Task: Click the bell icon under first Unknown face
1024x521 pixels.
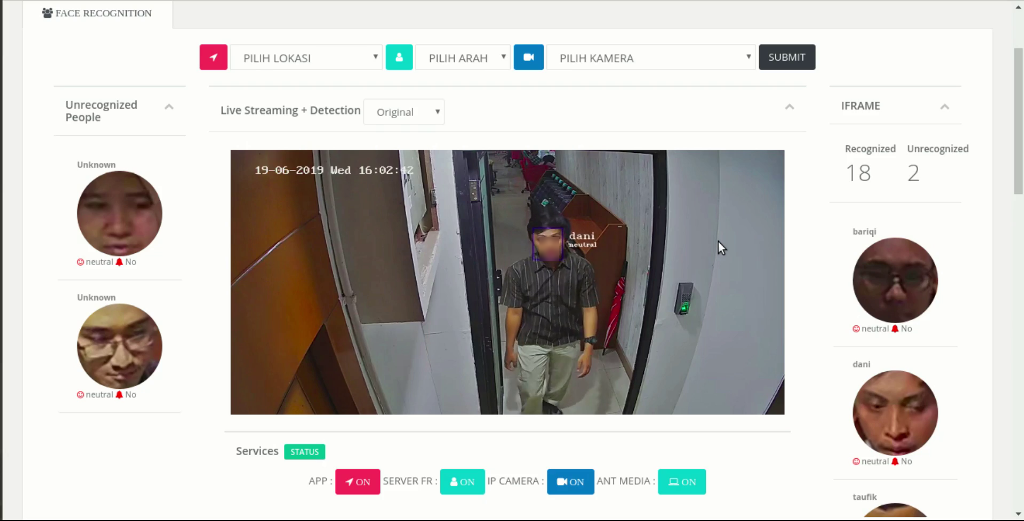Action: [x=120, y=262]
